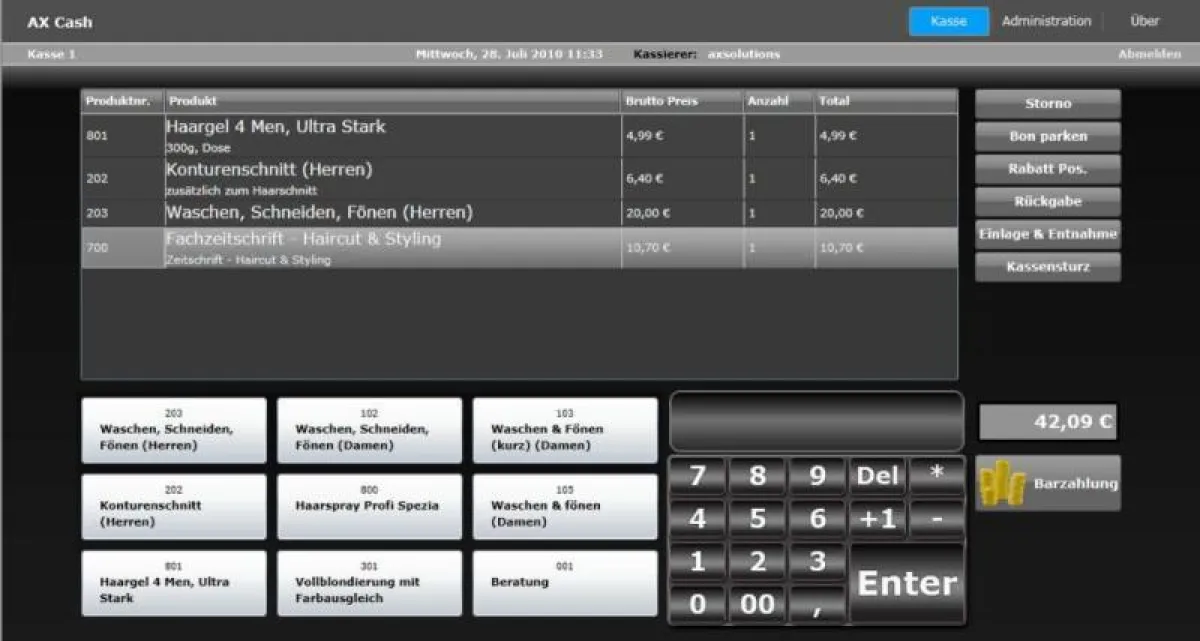
Task: Open the Administration tab
Action: pyautogui.click(x=1046, y=21)
